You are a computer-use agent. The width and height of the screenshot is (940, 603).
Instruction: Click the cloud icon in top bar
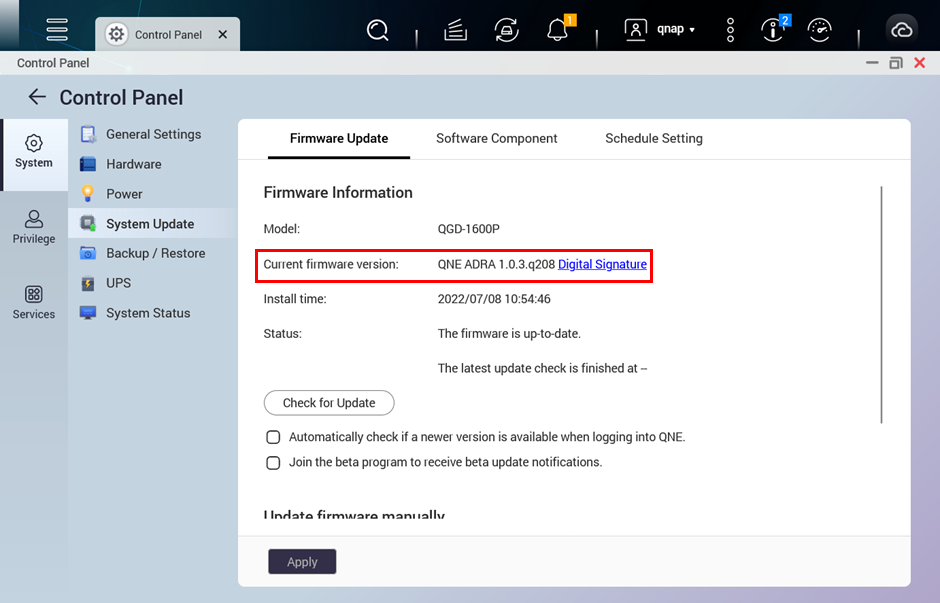(902, 29)
